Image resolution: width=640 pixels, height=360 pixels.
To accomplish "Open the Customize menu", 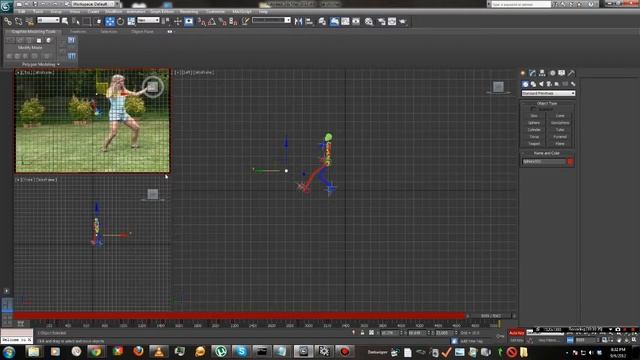I will pos(215,12).
